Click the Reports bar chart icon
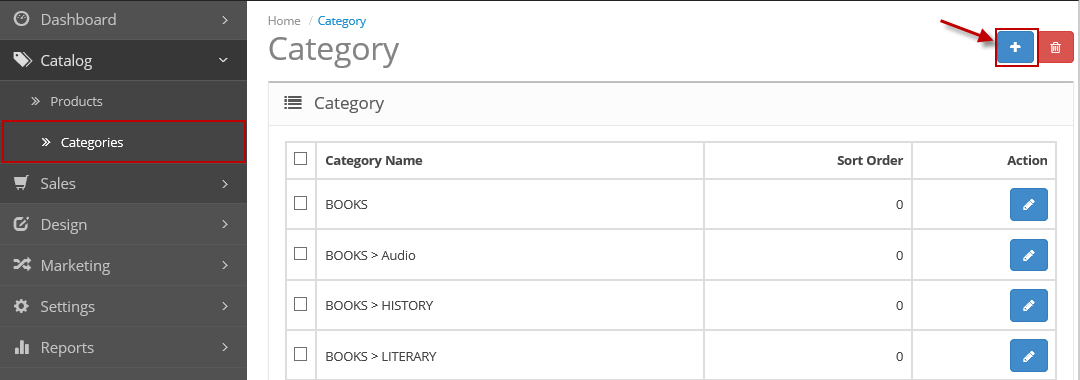1080x380 pixels. 21,347
